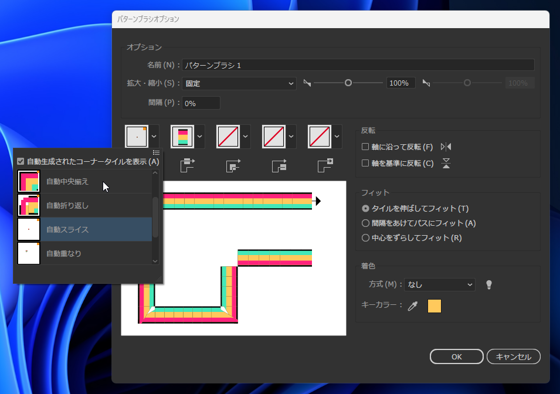Viewport: 560px width, 394px height.
Task: Toggle 自動生成されたコーナータイルを表示 checkbox
Action: coord(21,161)
